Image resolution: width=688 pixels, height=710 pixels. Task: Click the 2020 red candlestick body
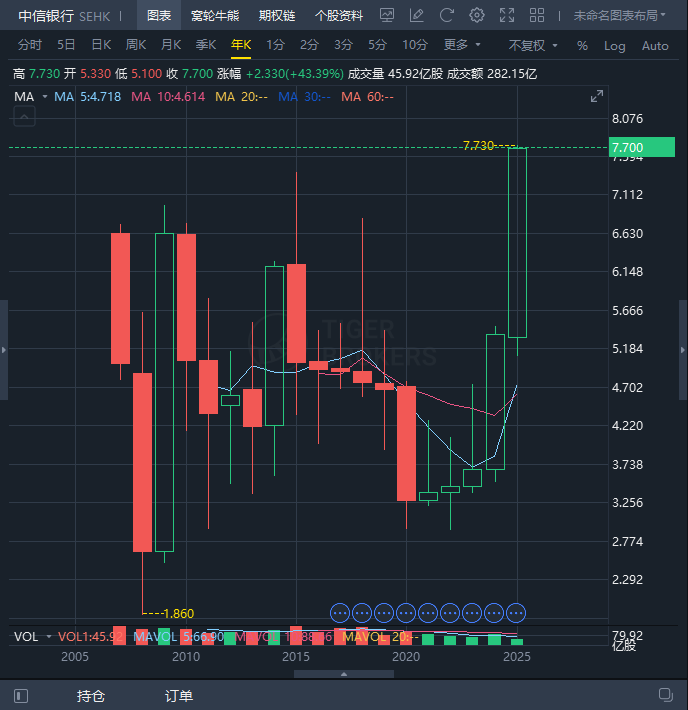tap(406, 443)
